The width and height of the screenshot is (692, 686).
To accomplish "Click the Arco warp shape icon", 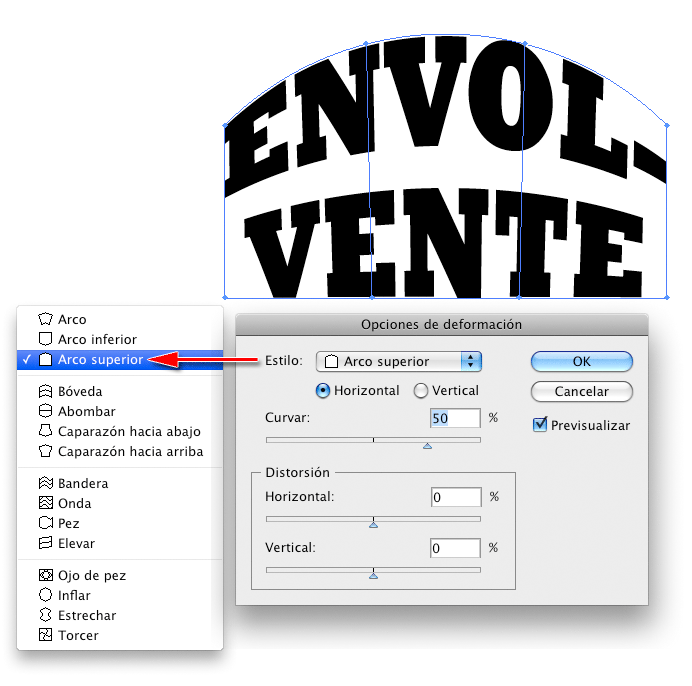I will (45, 319).
